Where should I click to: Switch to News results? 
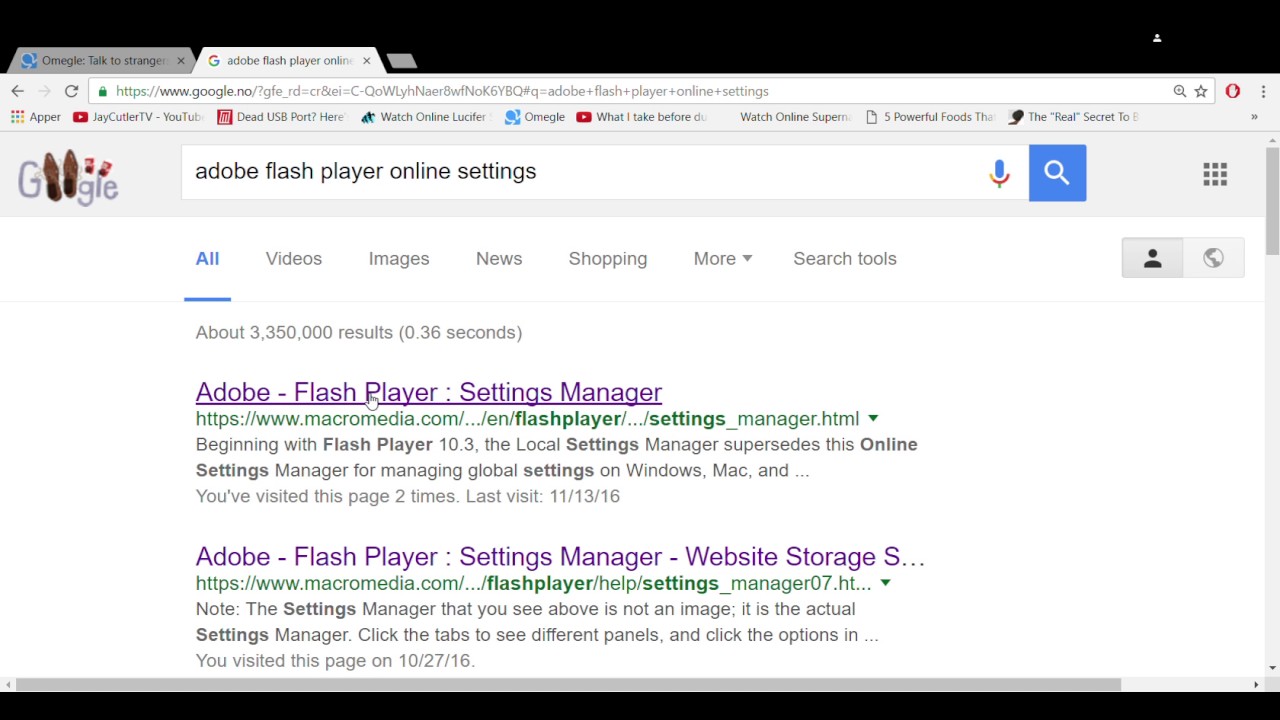click(499, 259)
